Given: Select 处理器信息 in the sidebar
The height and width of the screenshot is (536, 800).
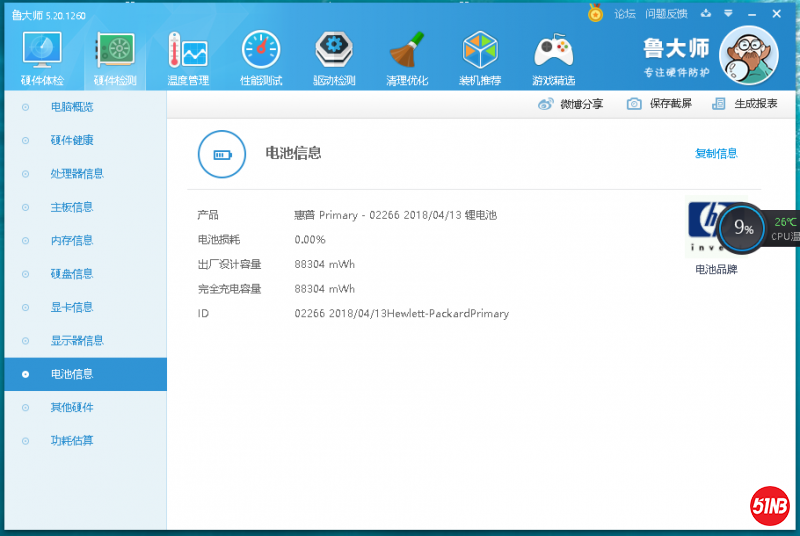Looking at the screenshot, I should [x=77, y=174].
